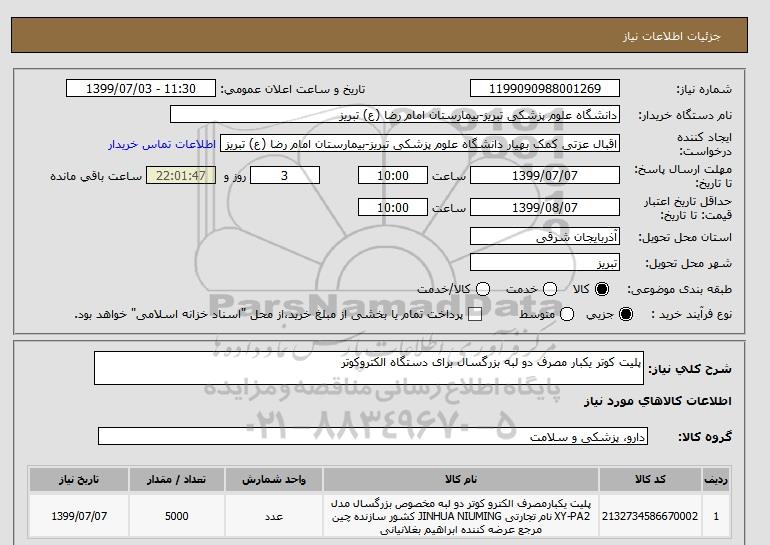Click the remaining days field showing 3
This screenshot has height=545, width=770.
(x=285, y=175)
